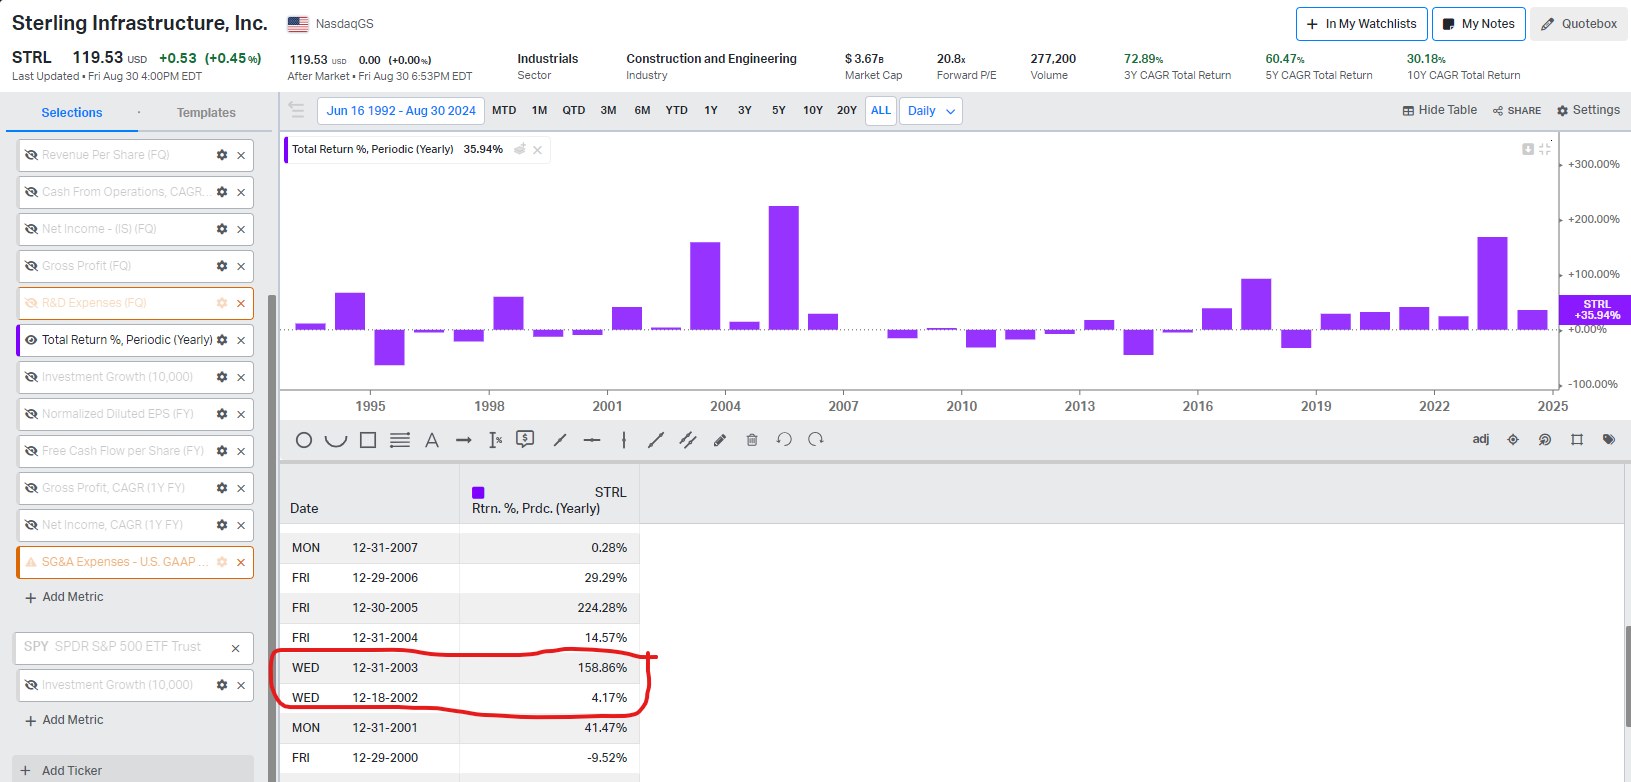The width and height of the screenshot is (1631, 782).
Task: Select the 10Y time range
Action: tap(813, 110)
